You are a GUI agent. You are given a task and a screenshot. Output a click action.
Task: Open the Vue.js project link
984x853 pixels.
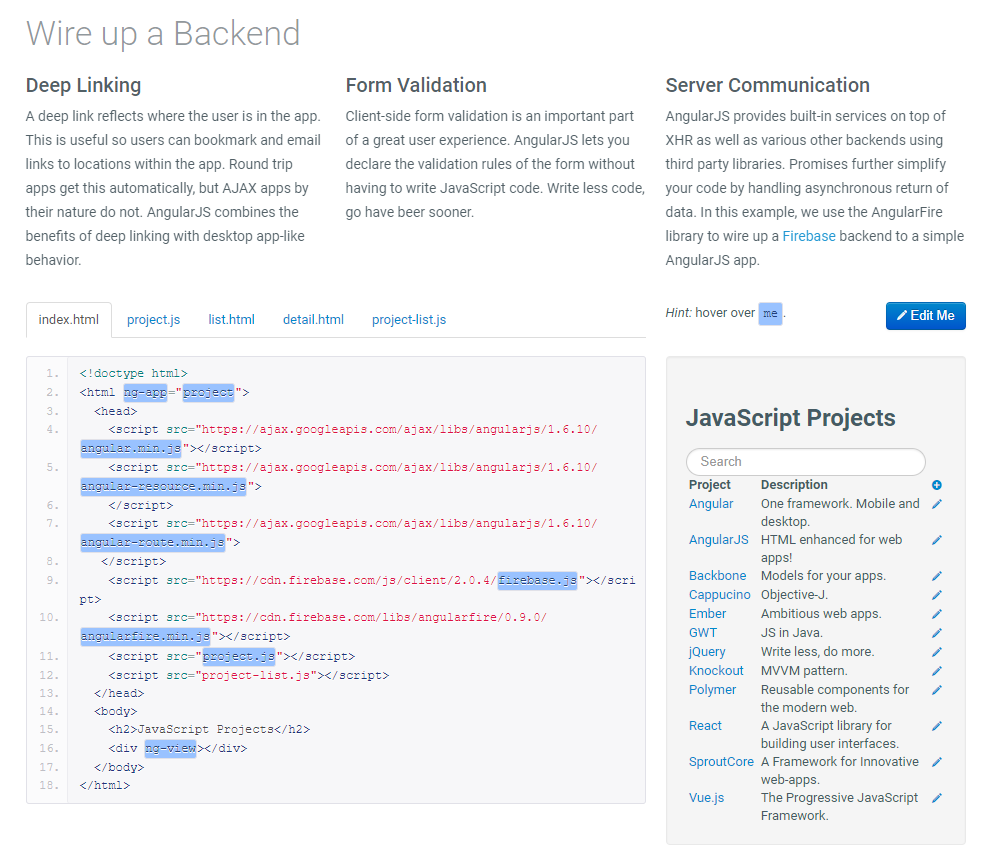706,798
